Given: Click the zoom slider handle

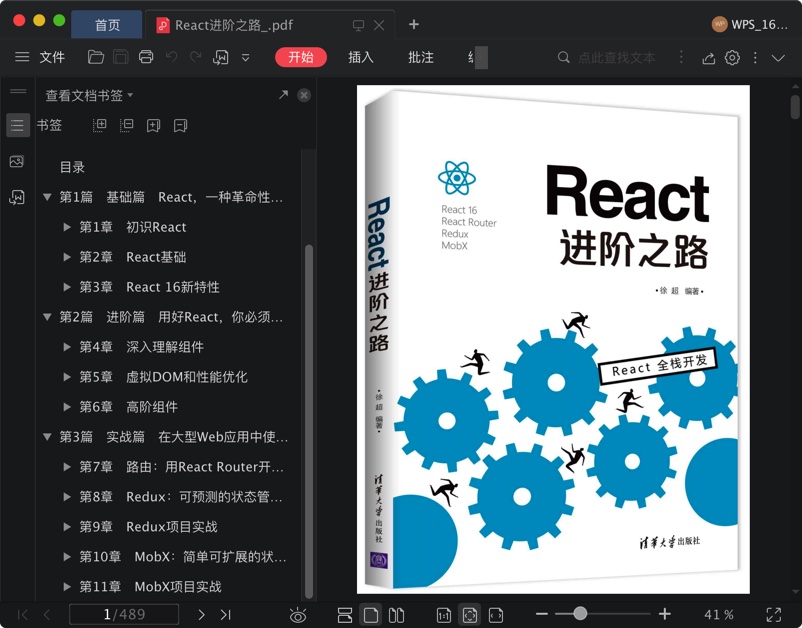Looking at the screenshot, I should click(580, 614).
